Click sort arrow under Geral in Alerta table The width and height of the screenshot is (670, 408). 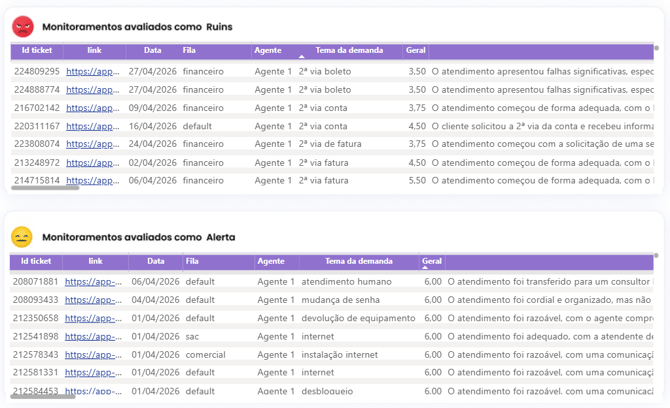pos(425,267)
